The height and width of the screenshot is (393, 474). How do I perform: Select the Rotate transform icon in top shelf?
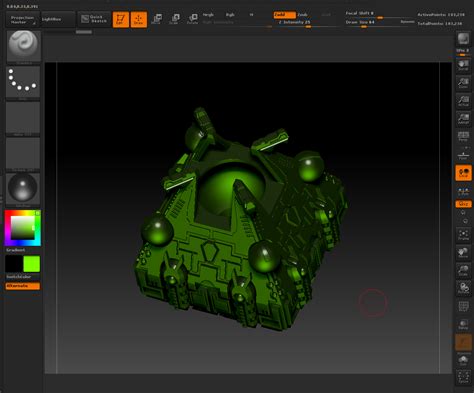[192, 19]
